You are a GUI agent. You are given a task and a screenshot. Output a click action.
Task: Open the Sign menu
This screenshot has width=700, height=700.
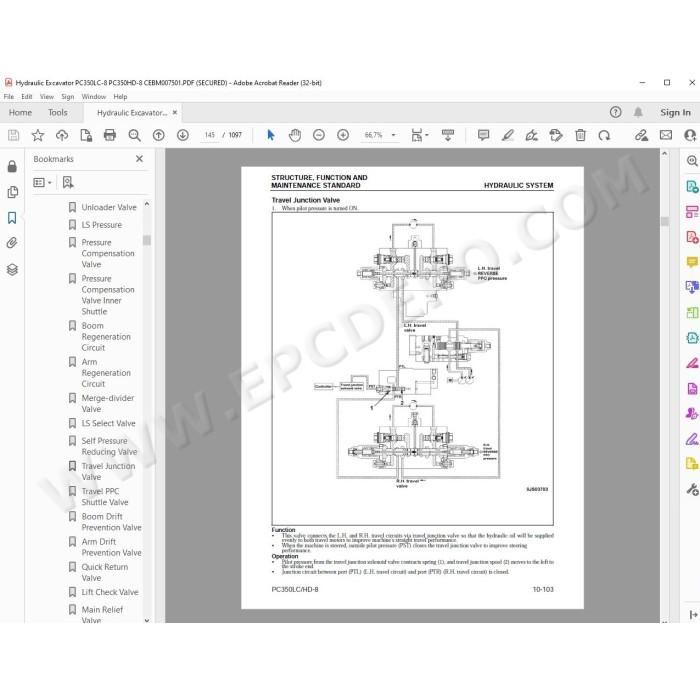coord(67,96)
